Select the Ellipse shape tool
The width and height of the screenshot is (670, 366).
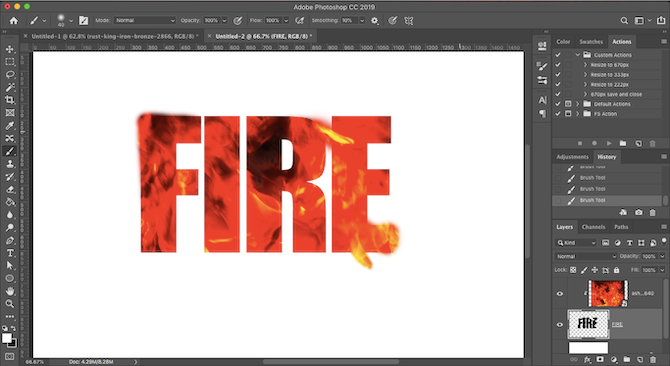(x=10, y=278)
